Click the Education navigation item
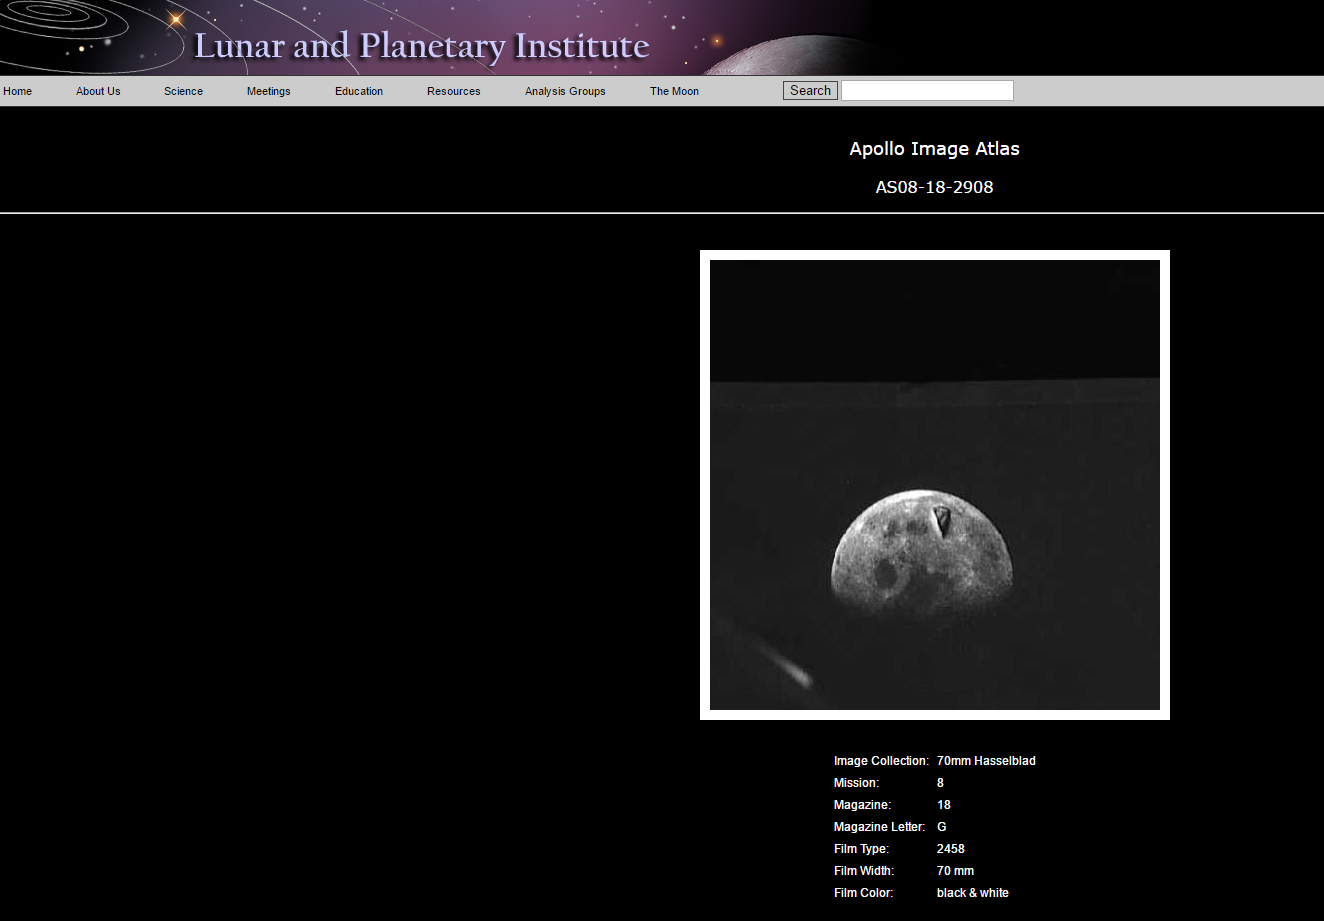 pyautogui.click(x=359, y=91)
